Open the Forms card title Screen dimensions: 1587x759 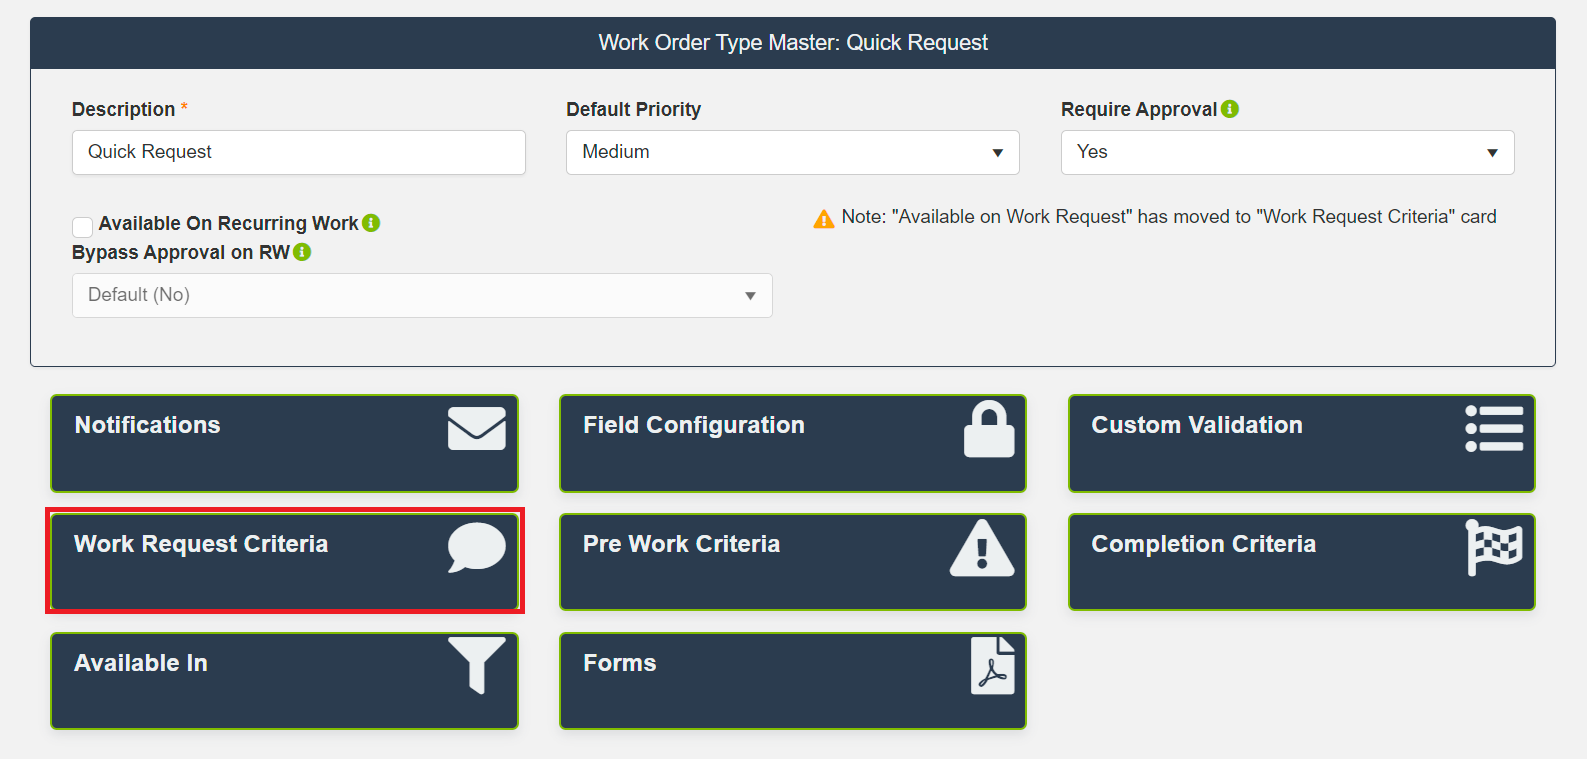(x=619, y=663)
